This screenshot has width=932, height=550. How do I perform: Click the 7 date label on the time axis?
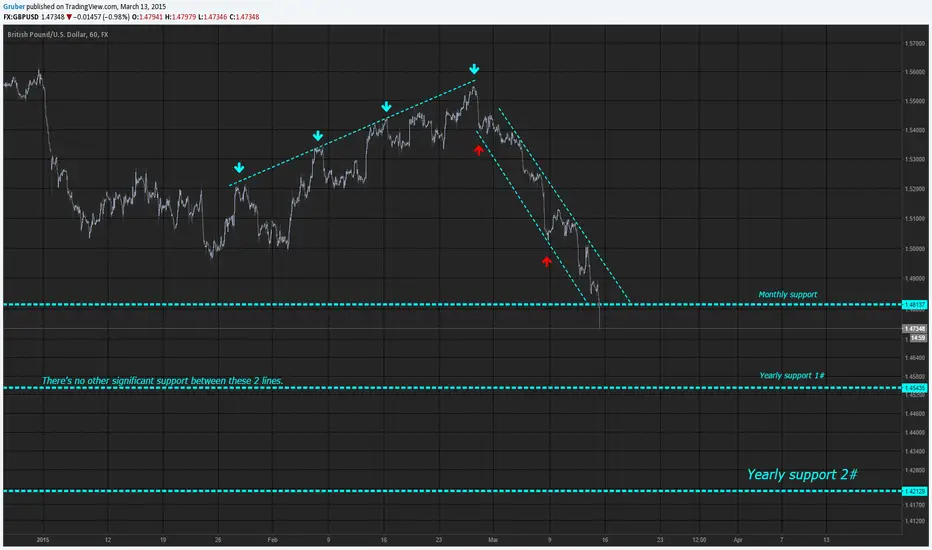pos(782,540)
